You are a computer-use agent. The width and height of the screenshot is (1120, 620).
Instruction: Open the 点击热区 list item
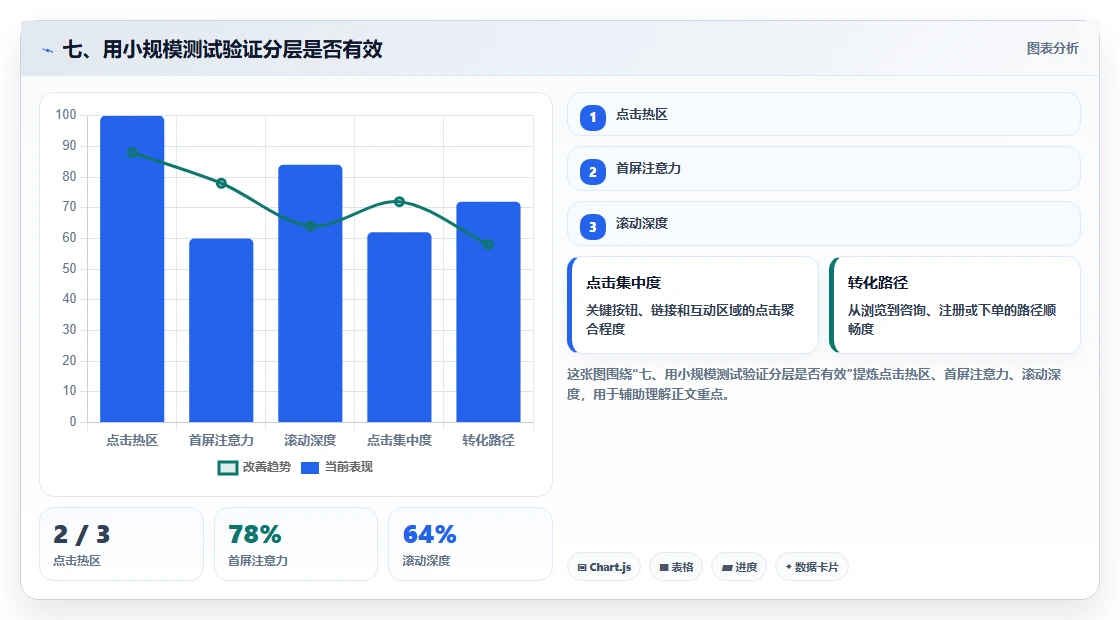(824, 114)
